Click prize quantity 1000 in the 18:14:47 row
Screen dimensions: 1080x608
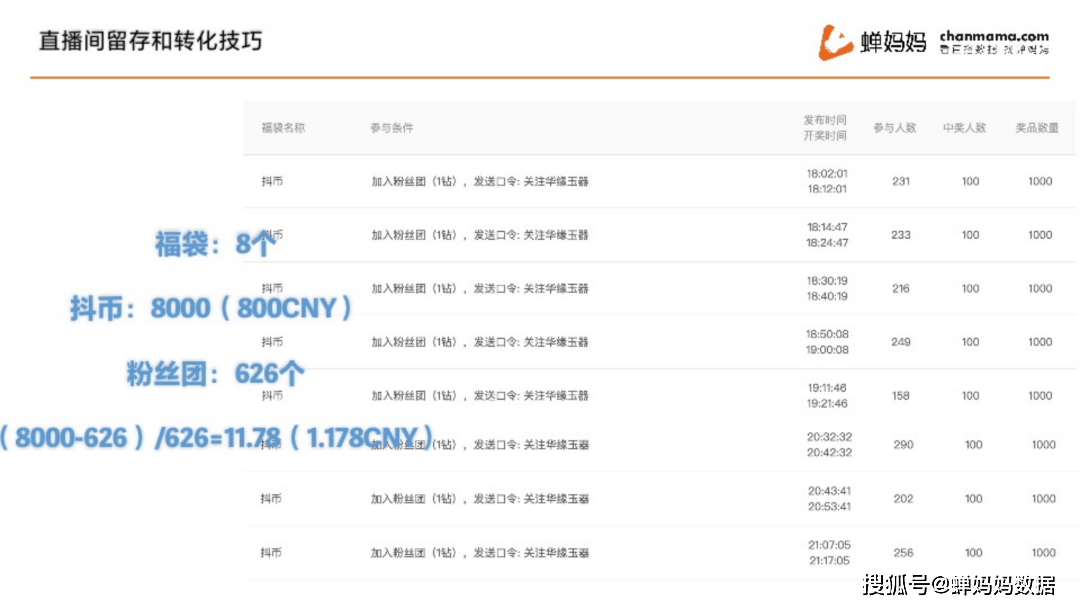pos(1040,235)
